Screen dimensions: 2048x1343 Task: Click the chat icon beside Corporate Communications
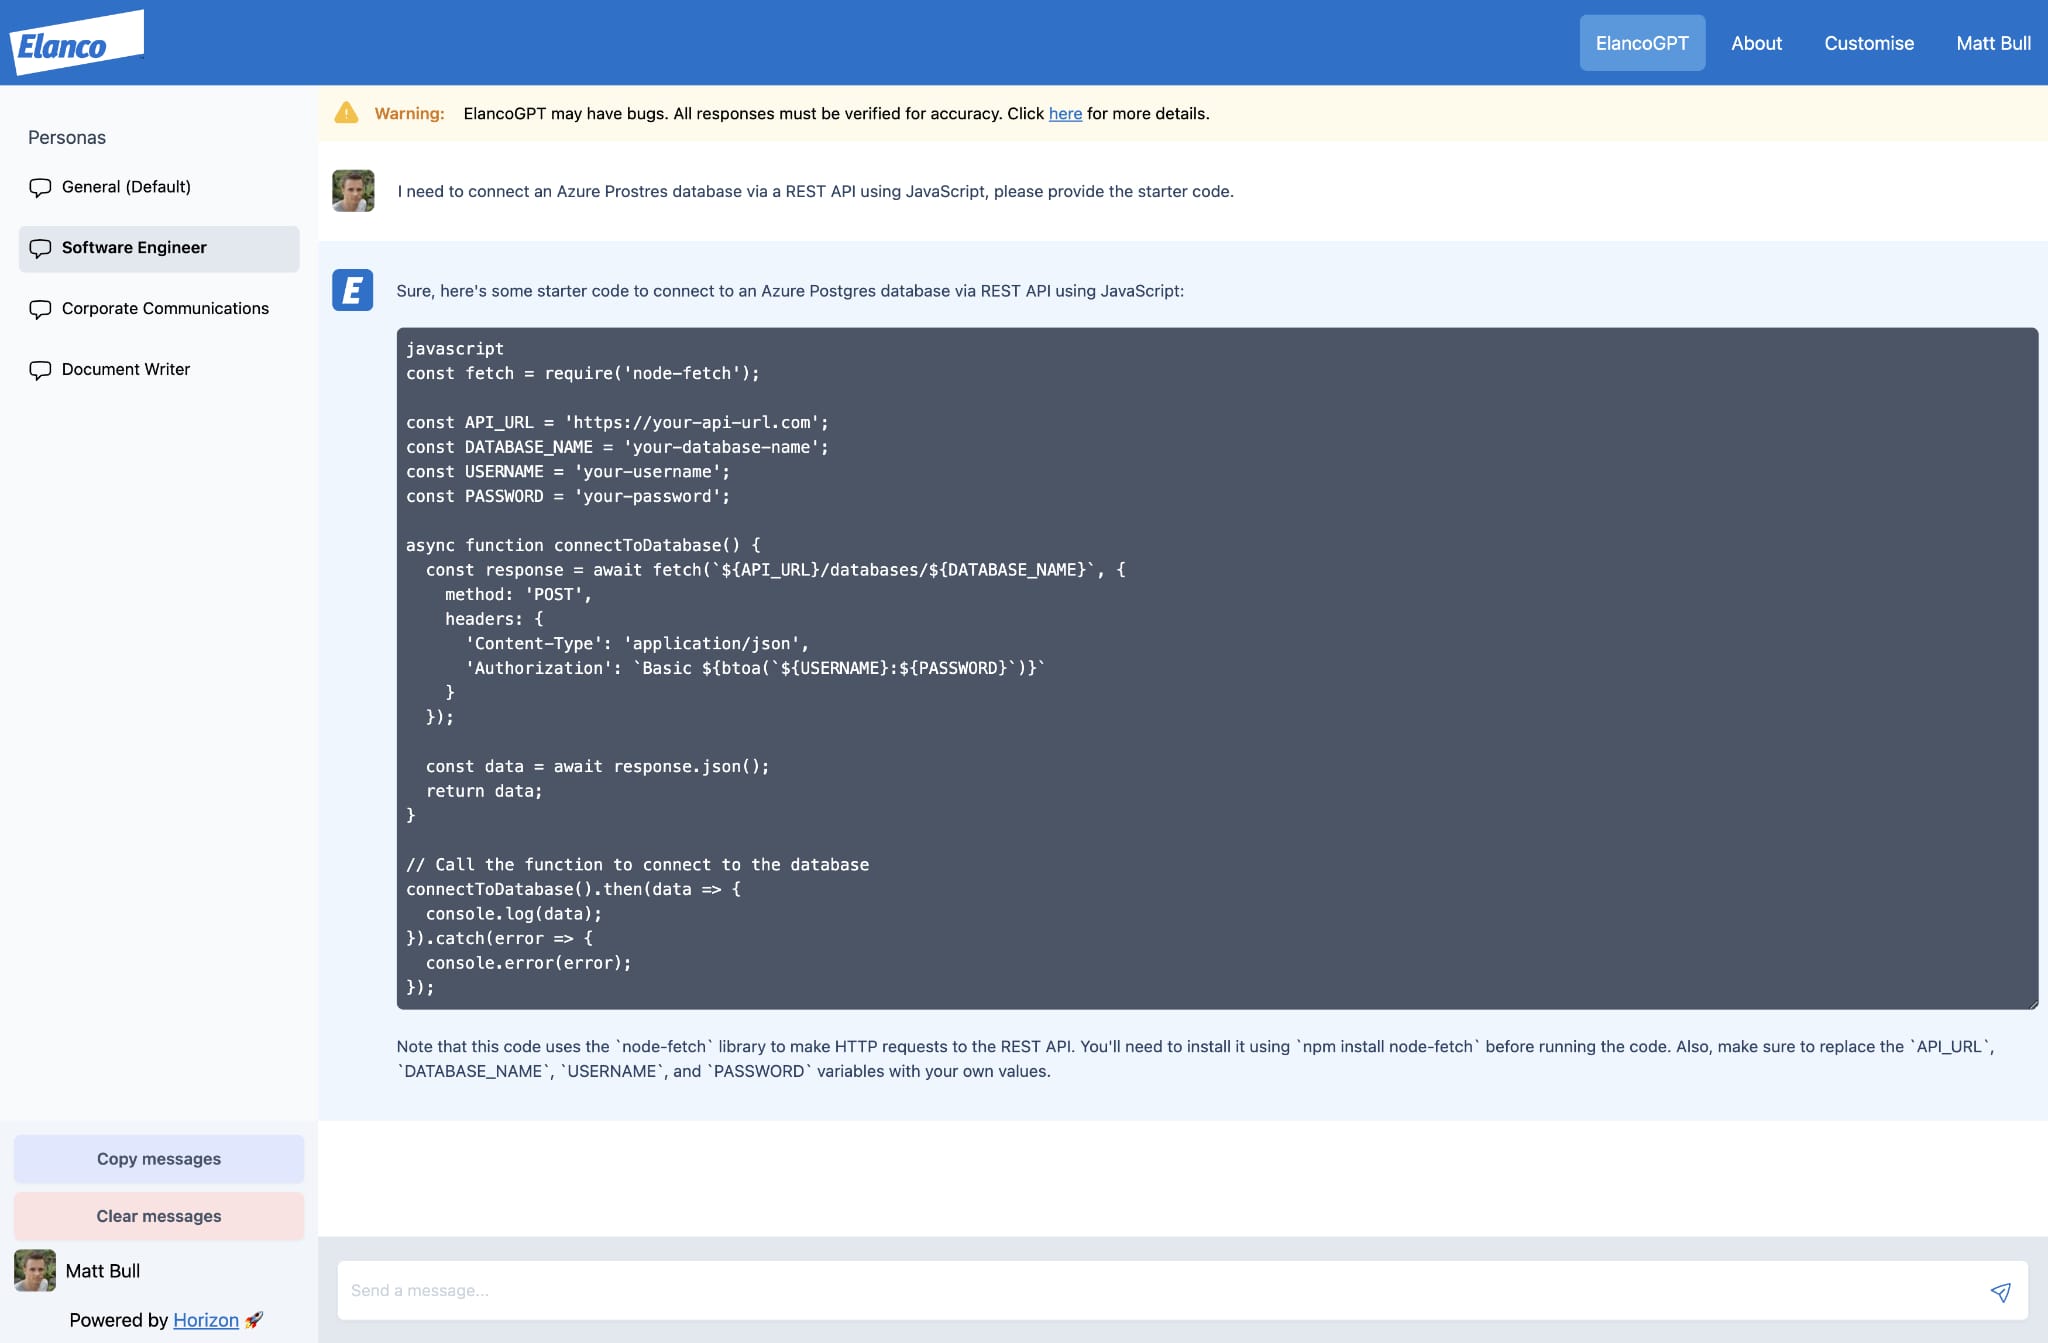[x=40, y=309]
